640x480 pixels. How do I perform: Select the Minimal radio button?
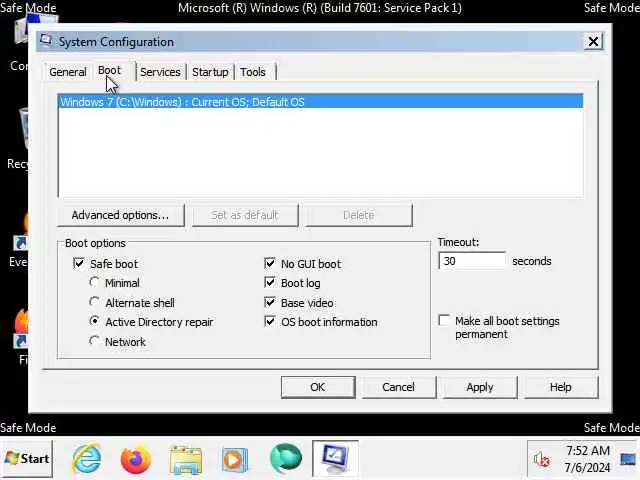[x=94, y=282]
